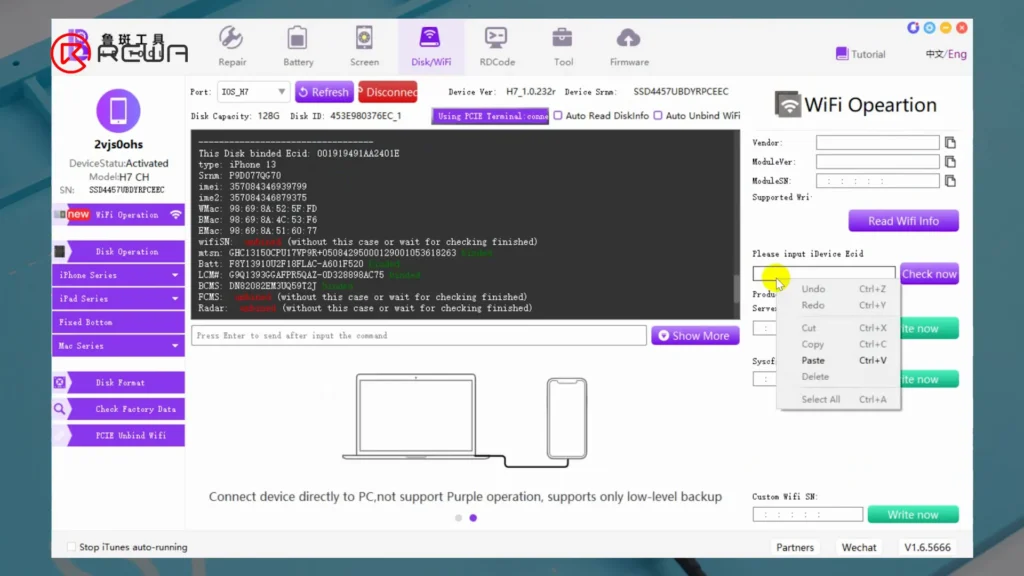This screenshot has width=1024, height=576.
Task: Click the magnifier icon beside Check Factory Data
Action: point(59,409)
